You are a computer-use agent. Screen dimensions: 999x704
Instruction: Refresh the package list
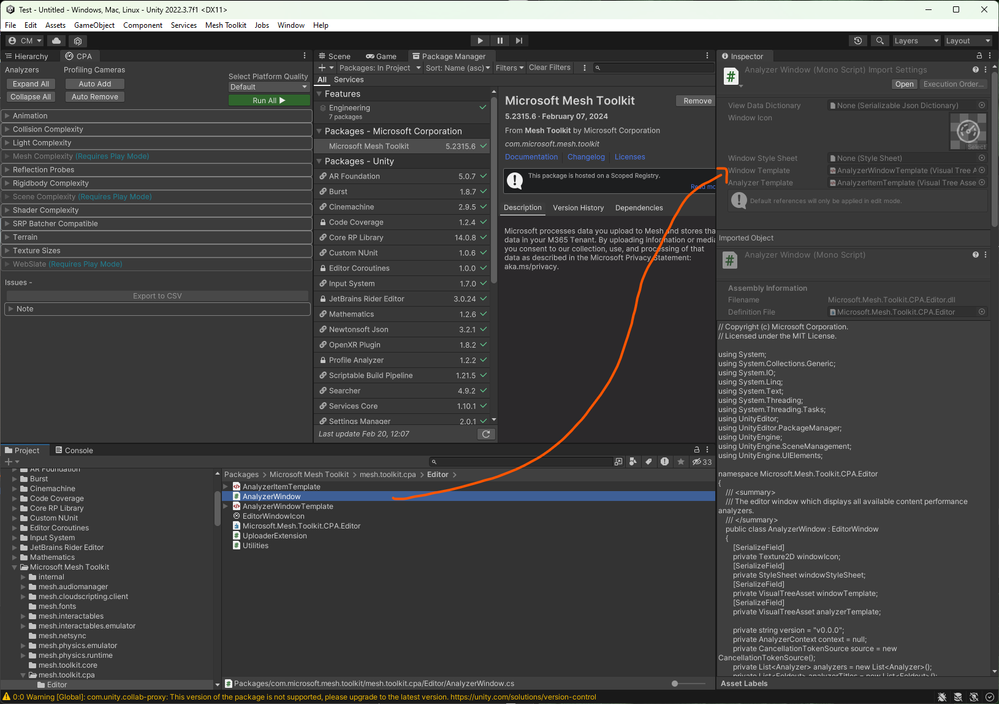[486, 434]
